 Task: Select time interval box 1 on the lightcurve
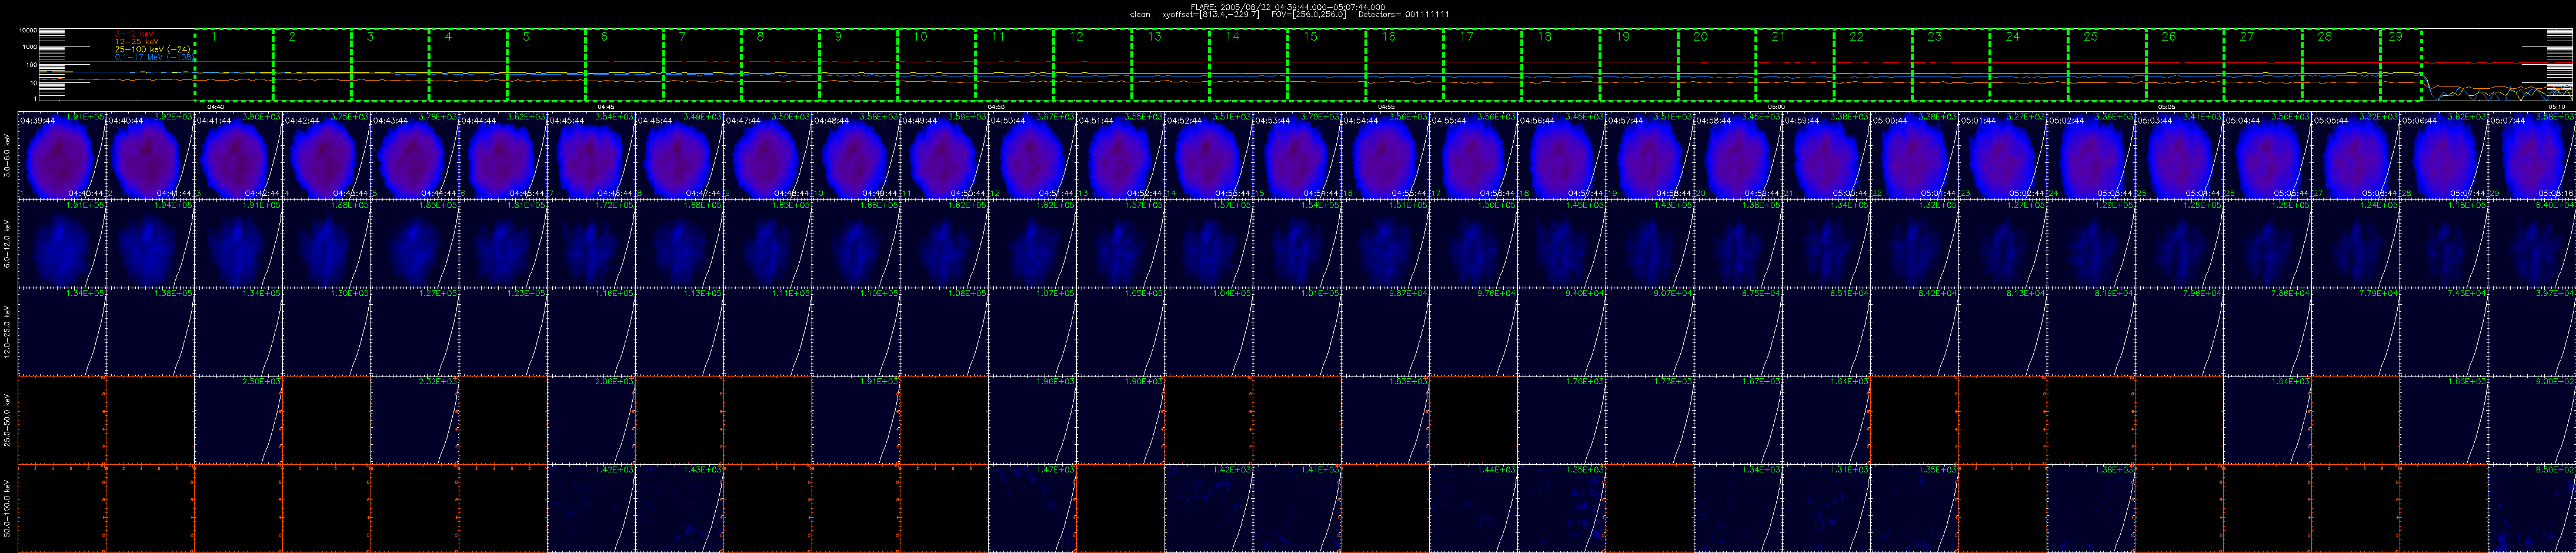click(x=234, y=65)
